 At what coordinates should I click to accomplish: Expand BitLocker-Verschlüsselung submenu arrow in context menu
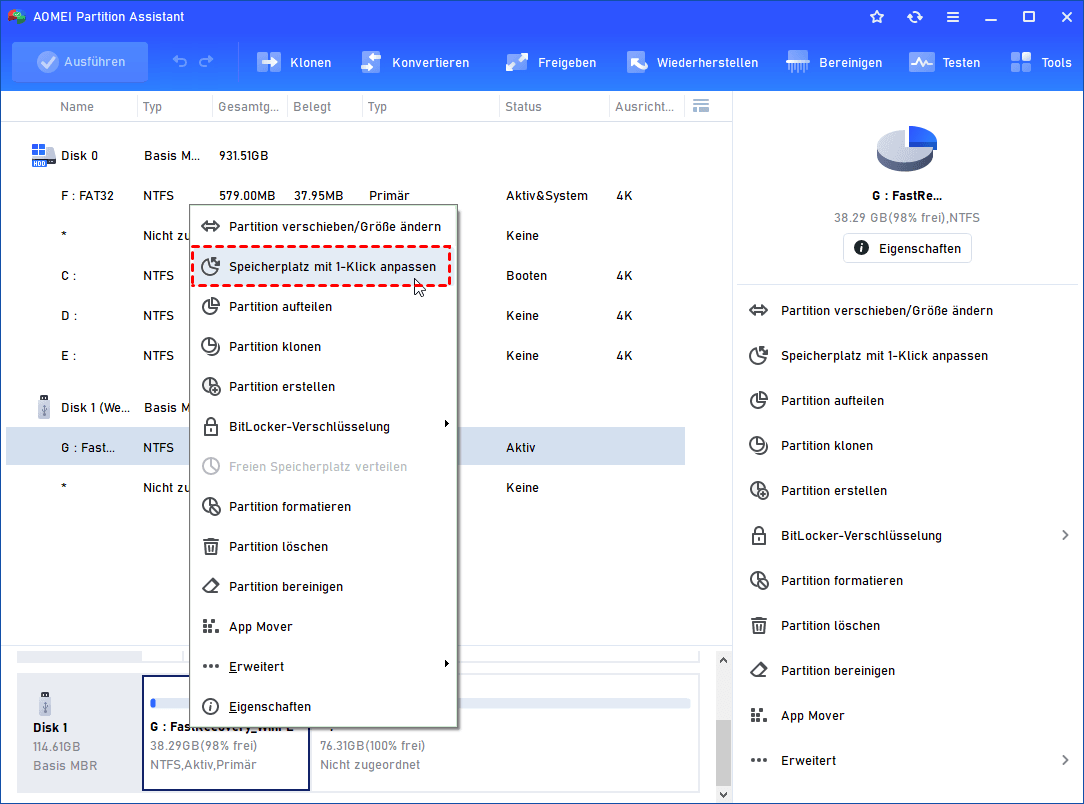point(447,424)
